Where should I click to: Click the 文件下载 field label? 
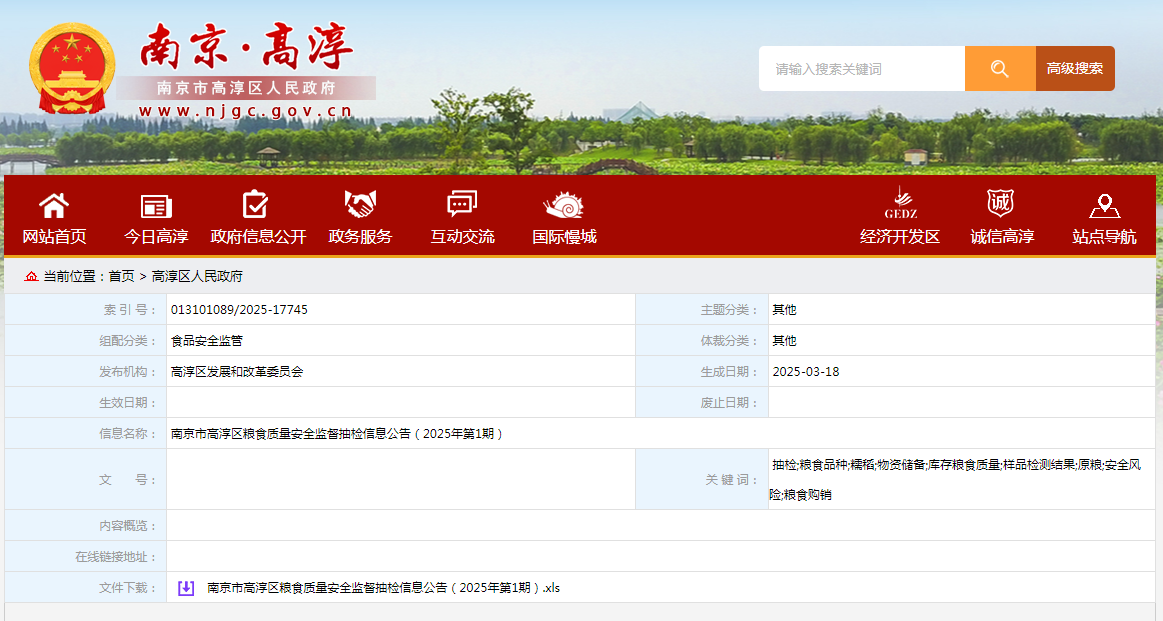pyautogui.click(x=128, y=588)
